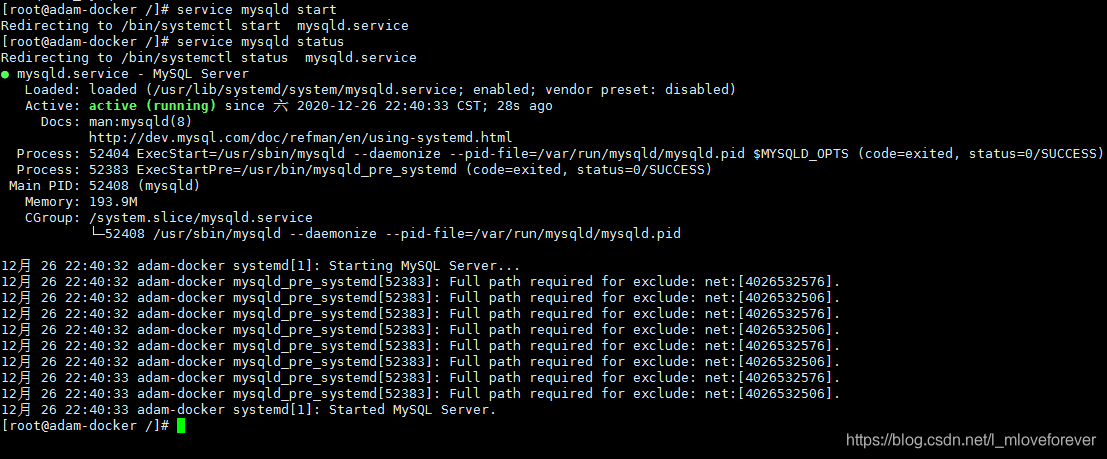Click the CGroup path /system.slice/mysqld.service
Viewport: 1107px width, 459px height.
(200, 217)
